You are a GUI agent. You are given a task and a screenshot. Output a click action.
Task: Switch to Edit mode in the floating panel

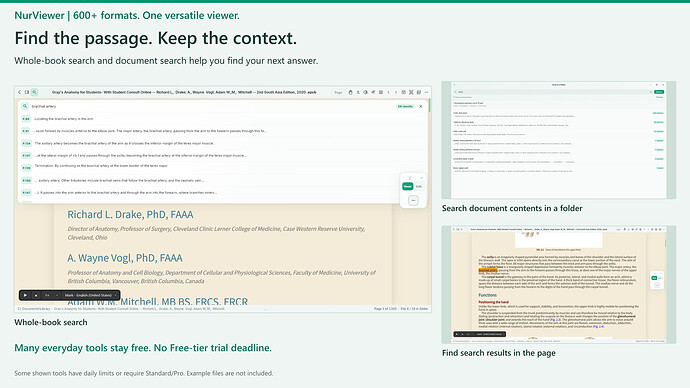point(418,187)
